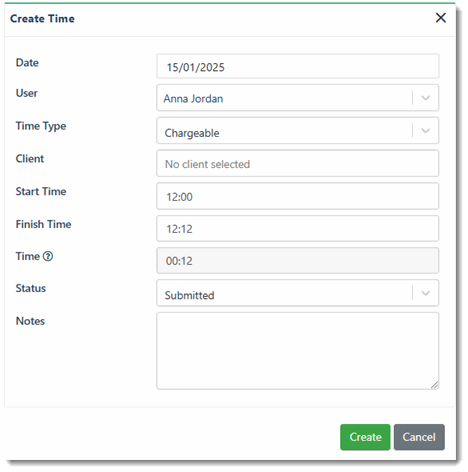Click the Notes box resize handle
Viewport: 468px width, 472px height.
[434, 385]
